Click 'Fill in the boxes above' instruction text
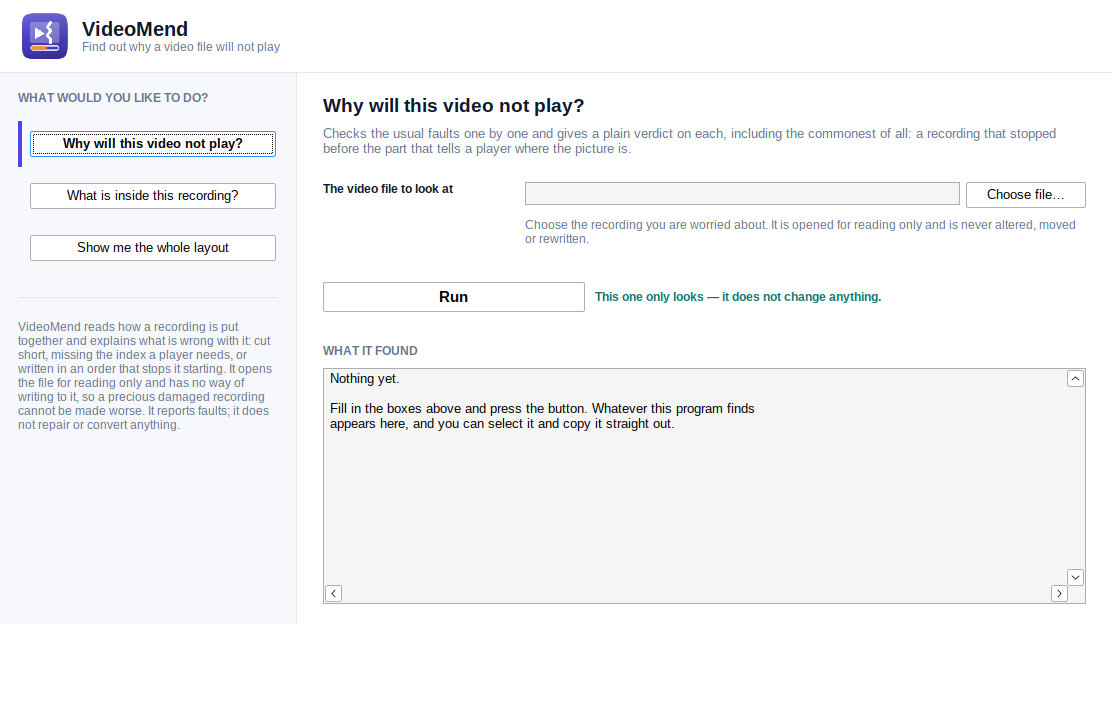Screen dimensions: 1112x726 [542, 416]
